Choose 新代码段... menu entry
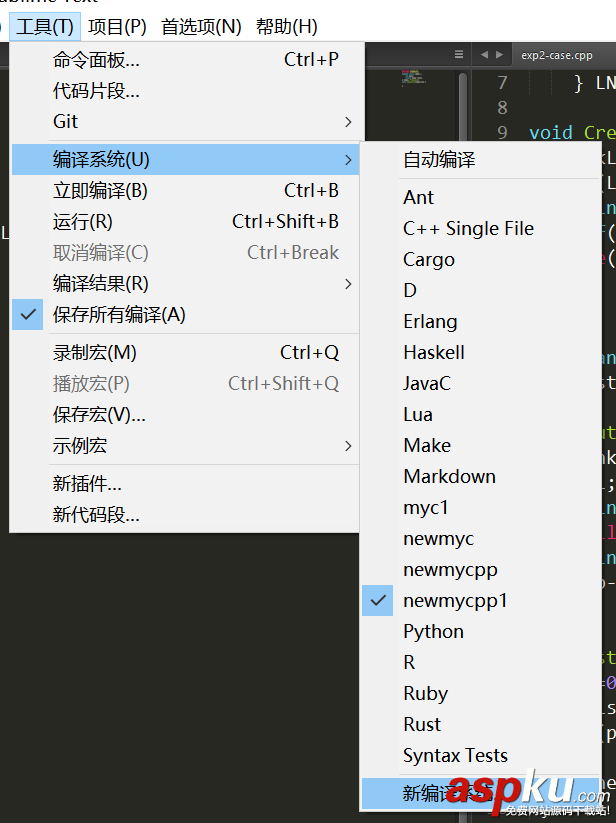Image resolution: width=616 pixels, height=823 pixels. (185, 515)
